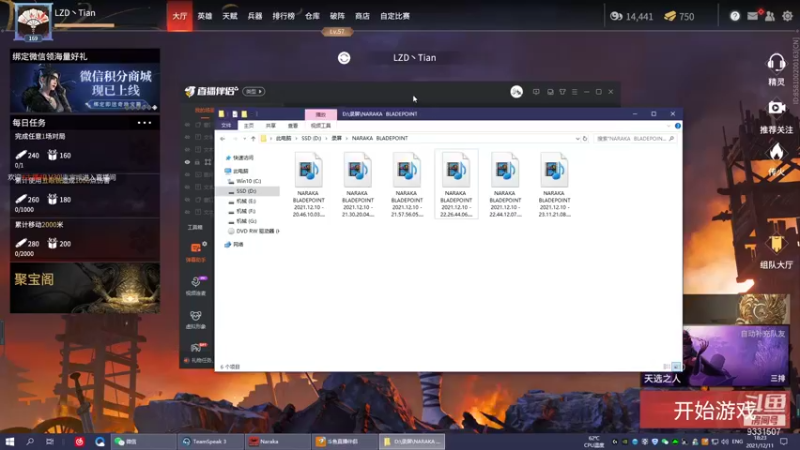
Task: Open the 每日任务 three-dot menu
Action: (x=144, y=122)
